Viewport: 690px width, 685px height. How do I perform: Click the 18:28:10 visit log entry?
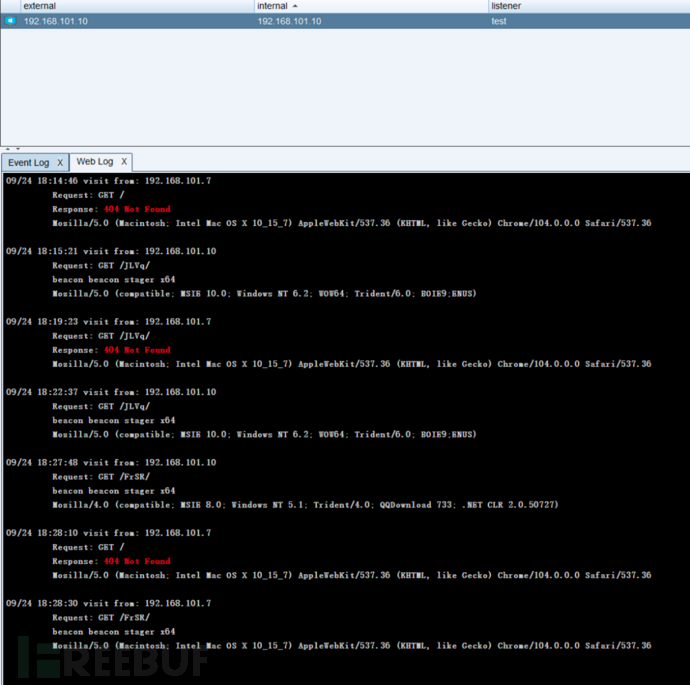click(108, 533)
